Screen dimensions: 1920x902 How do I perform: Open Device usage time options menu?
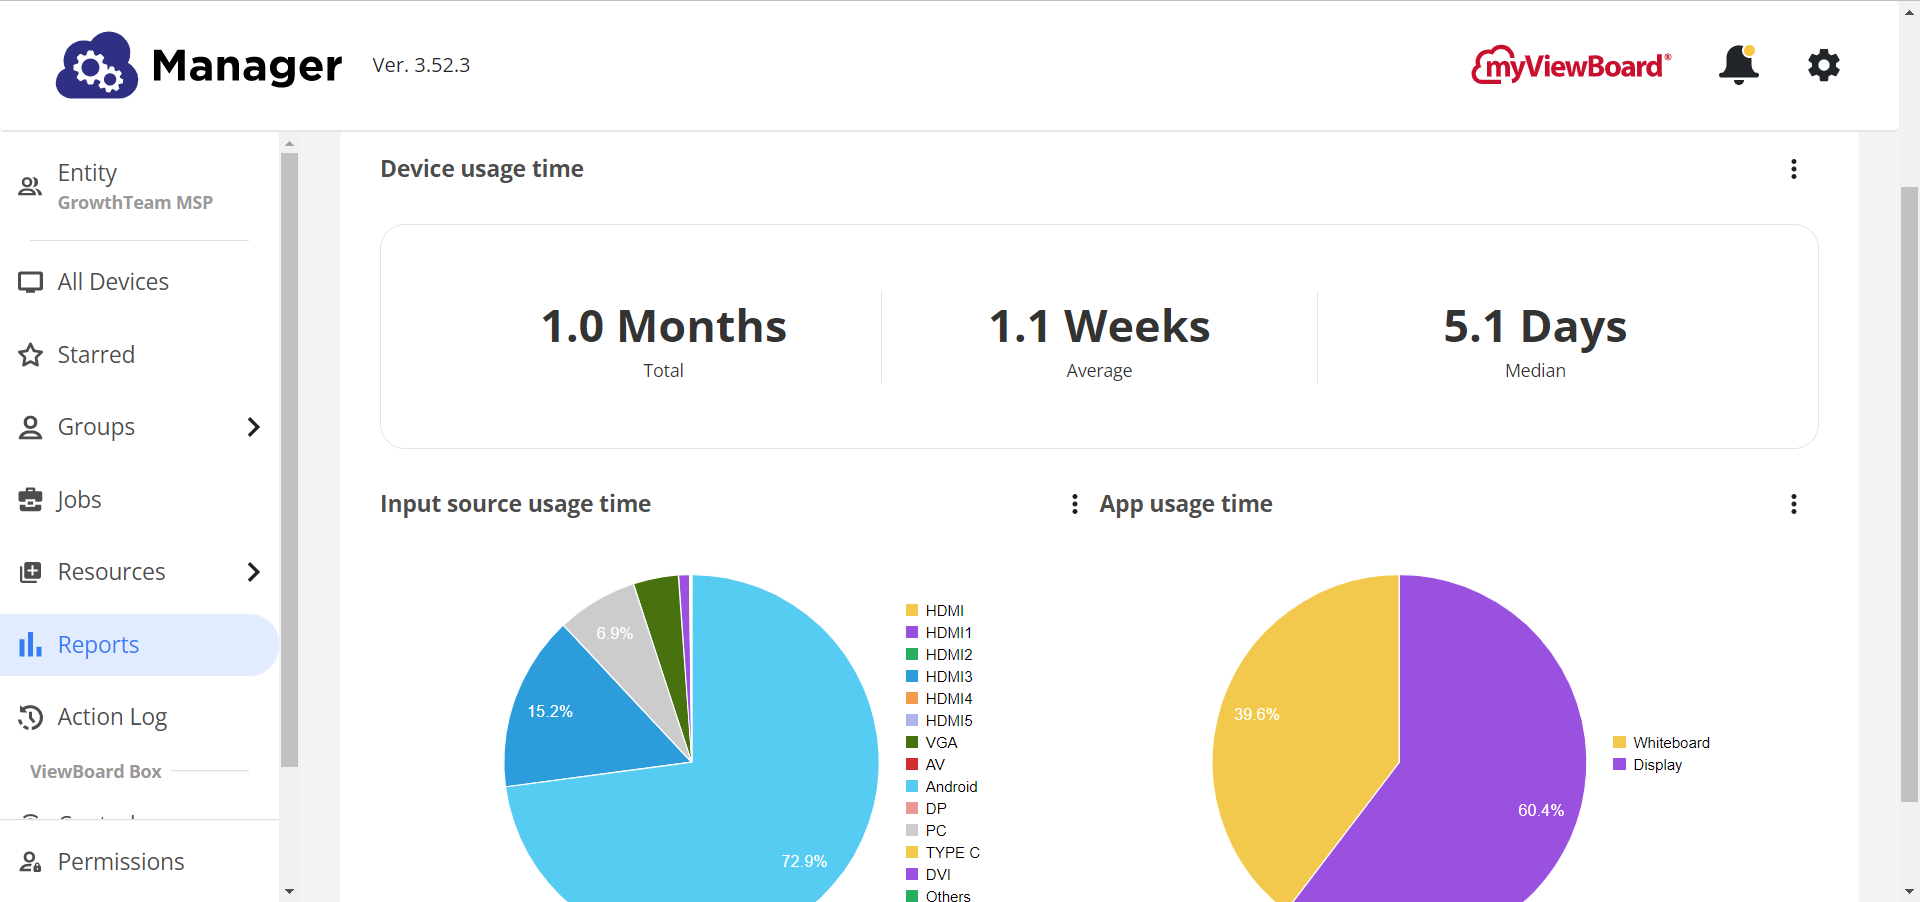tap(1794, 169)
